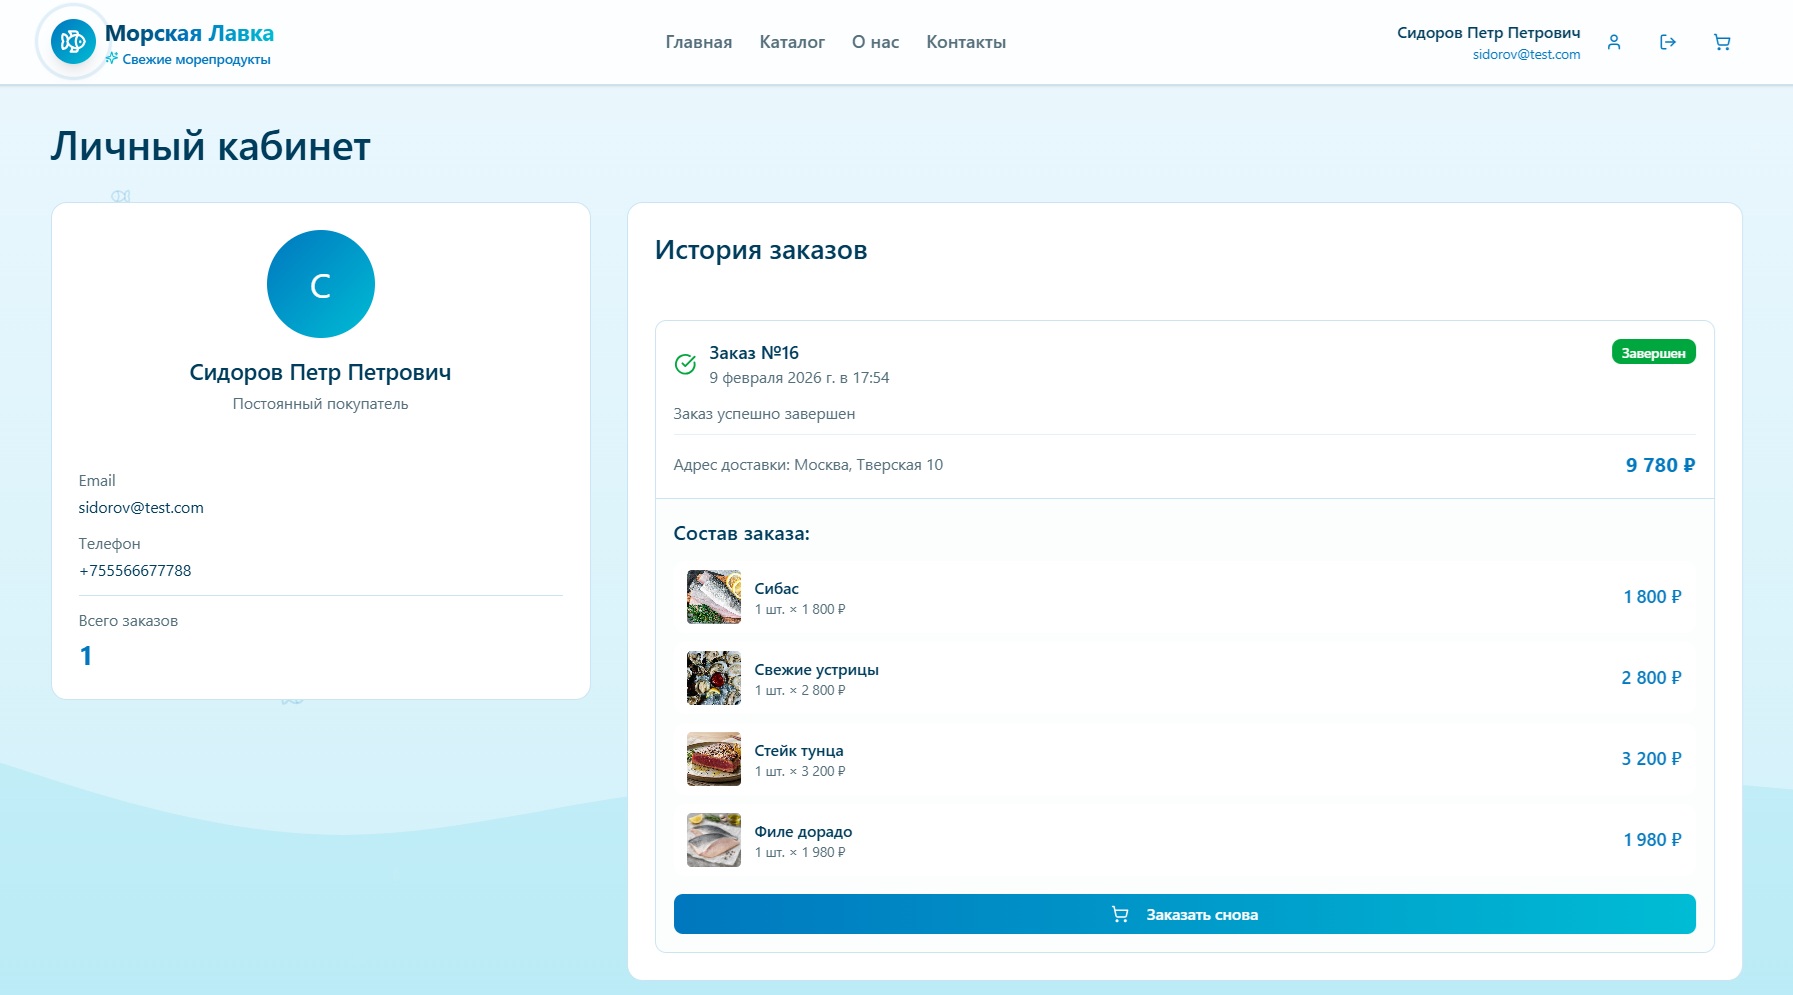
Task: Select the Сибас item name
Action: (x=777, y=589)
